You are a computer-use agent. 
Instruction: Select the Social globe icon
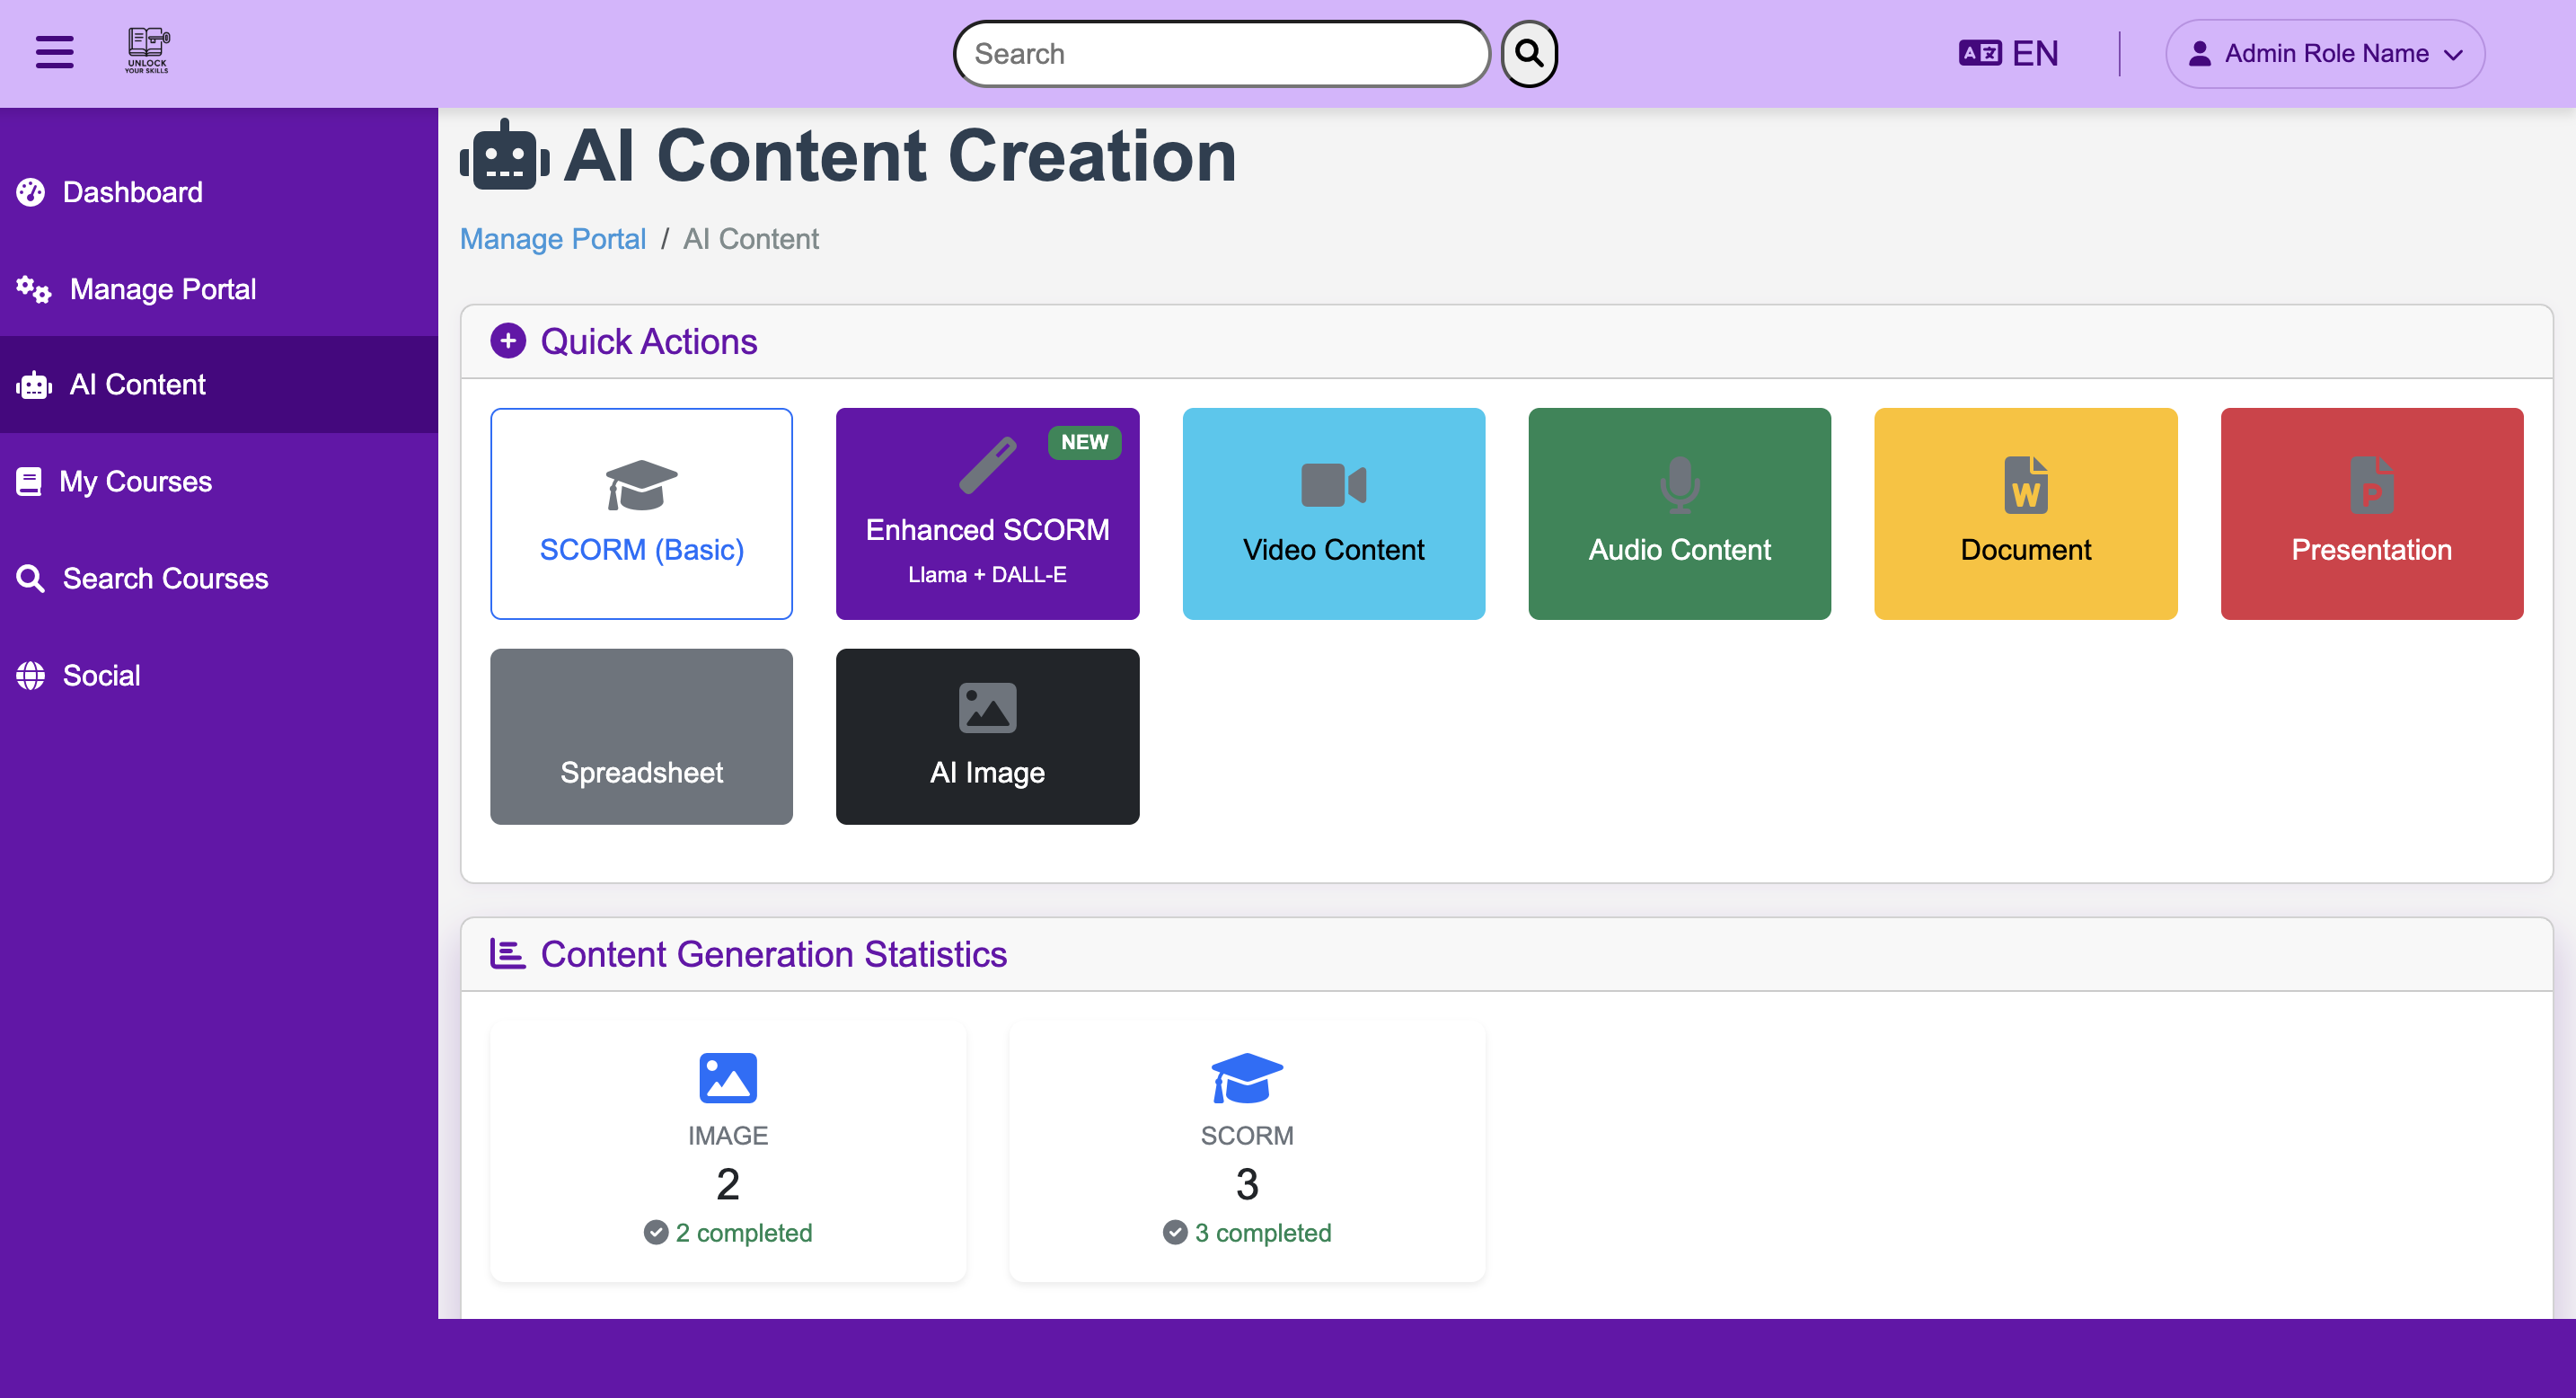31,675
